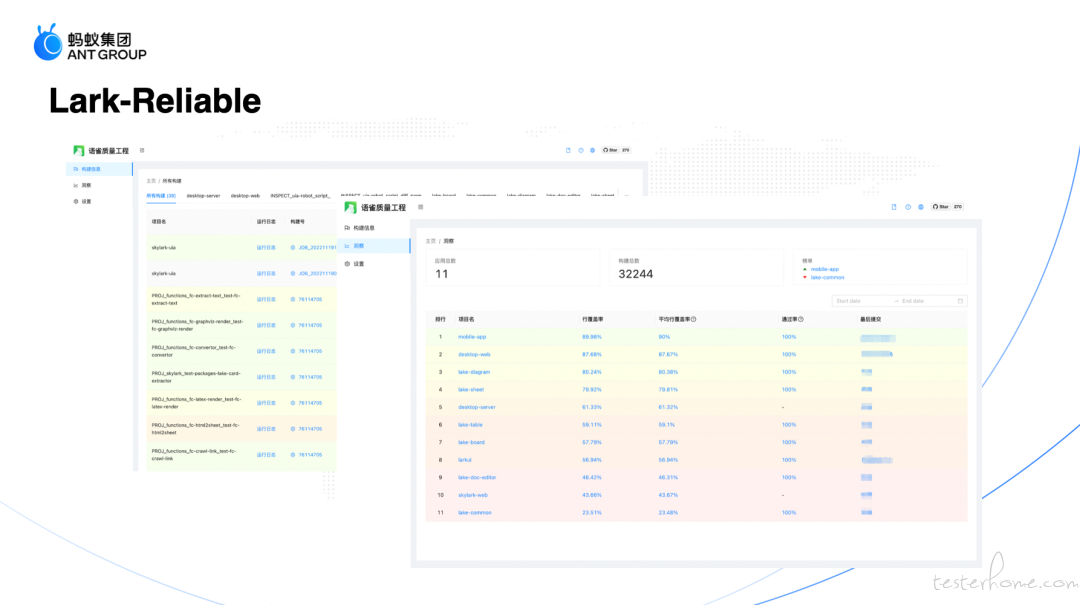Click globe icon in back window header

(592, 150)
